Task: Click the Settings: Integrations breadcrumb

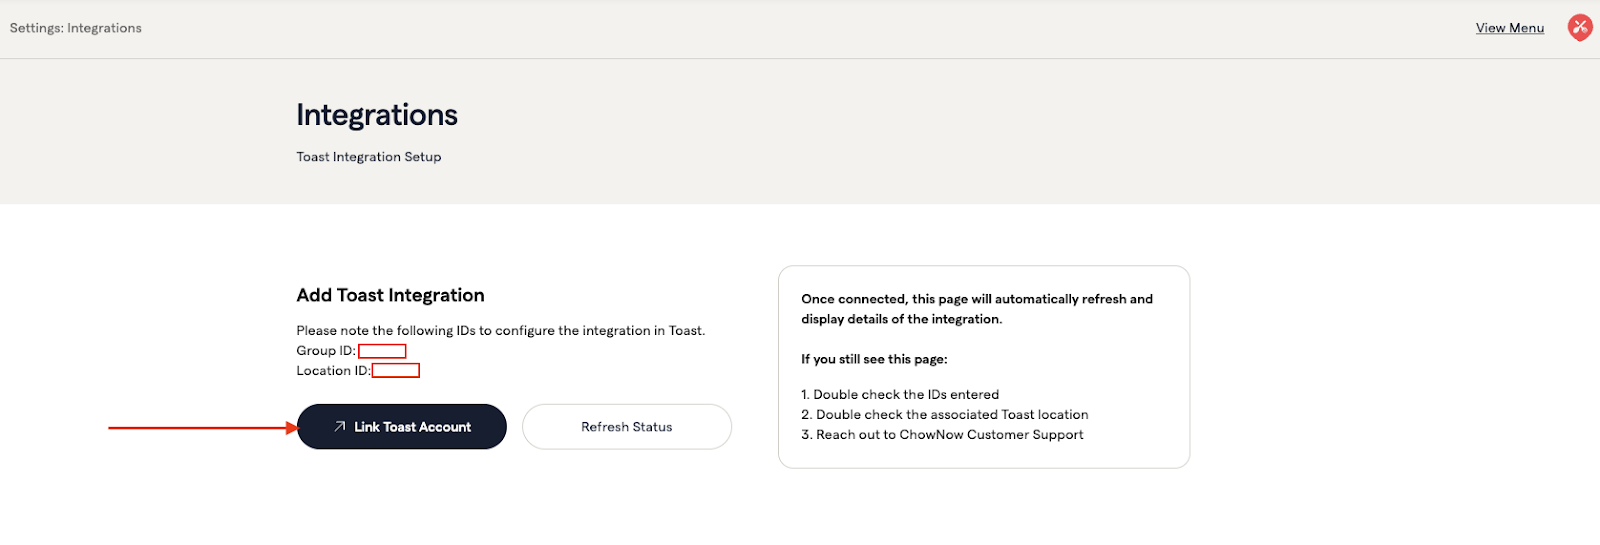Action: [76, 28]
